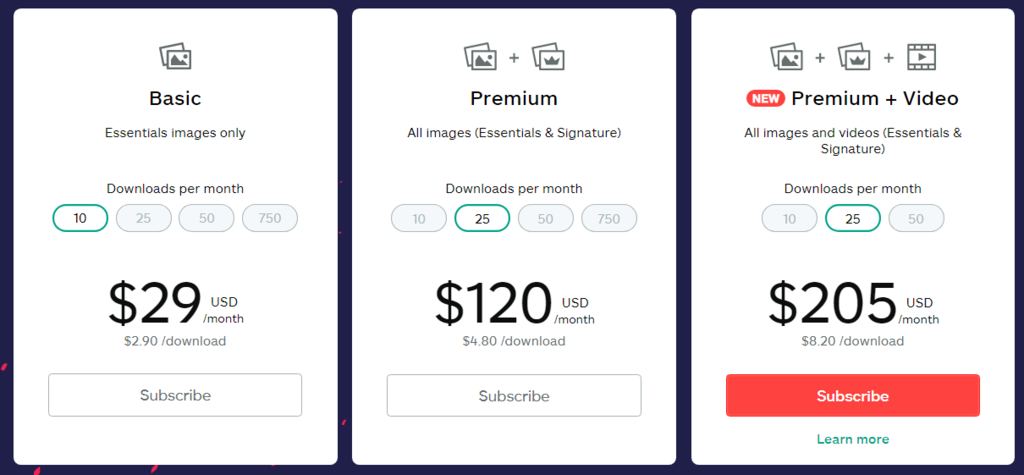The height and width of the screenshot is (475, 1024).
Task: Choose 750 downloads in Premium plan
Action: pos(609,219)
